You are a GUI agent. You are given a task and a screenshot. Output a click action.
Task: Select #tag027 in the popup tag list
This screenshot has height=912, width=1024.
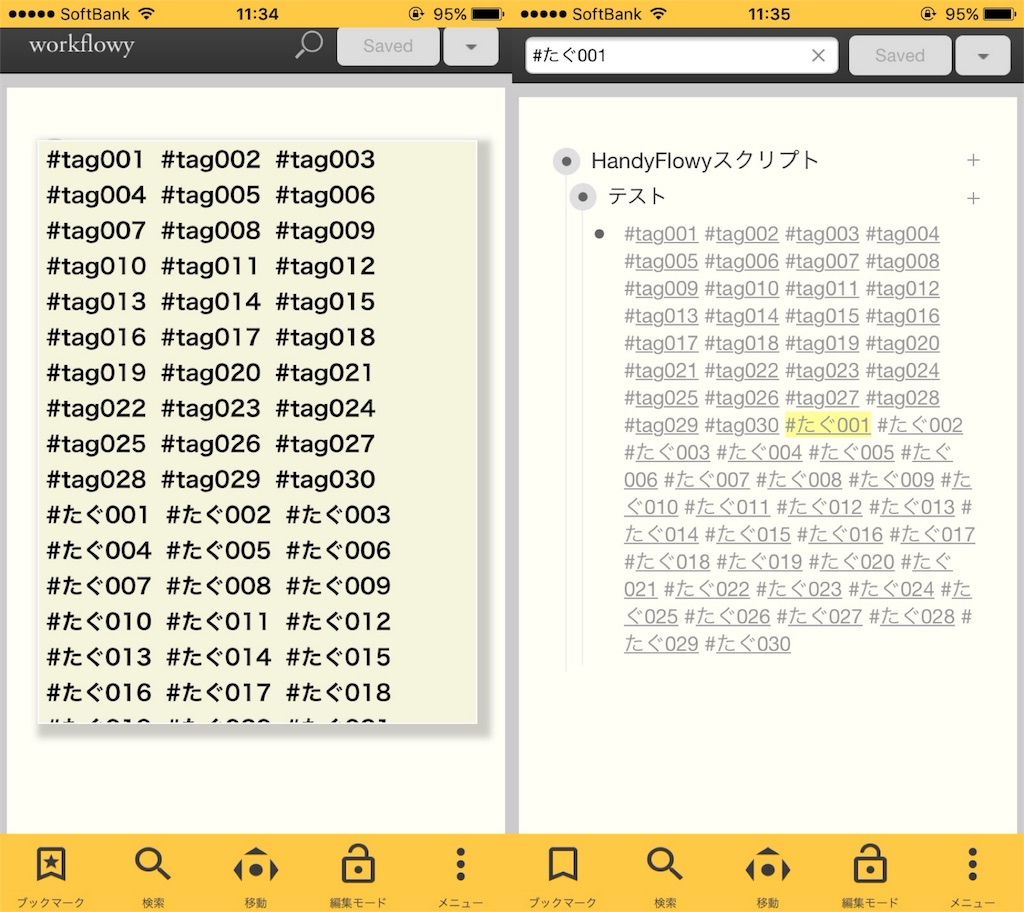click(x=325, y=444)
